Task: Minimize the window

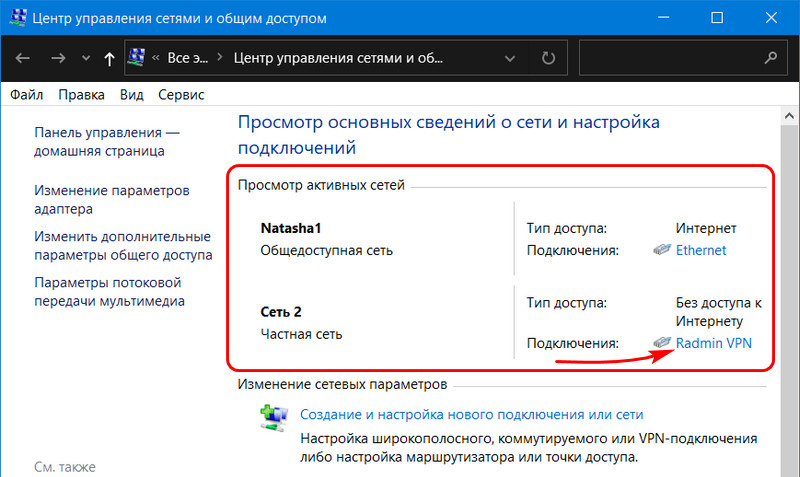Action: point(663,17)
